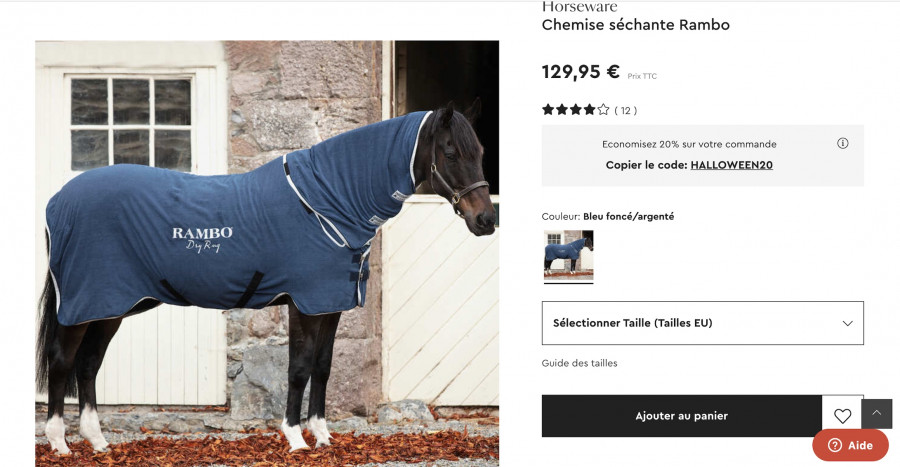Screen dimensions: 900x467
Task: Click the Chemise séchante Rambo product title
Action: (x=635, y=25)
